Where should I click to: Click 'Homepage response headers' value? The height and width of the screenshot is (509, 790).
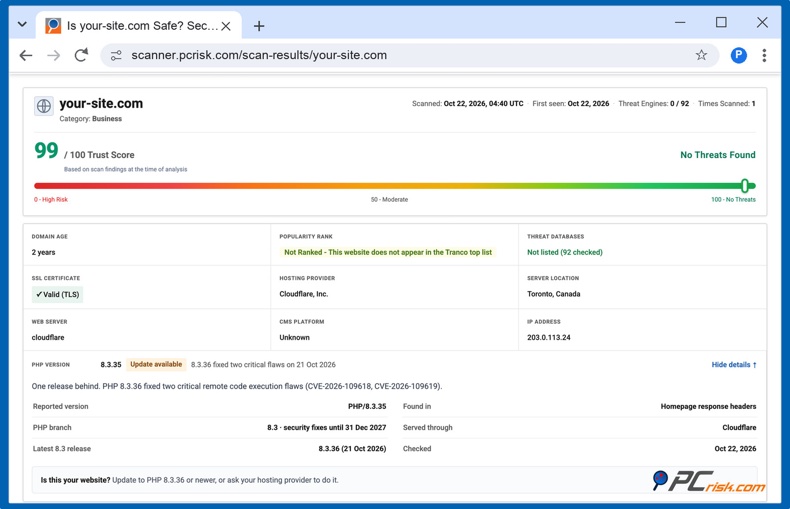pyautogui.click(x=708, y=406)
